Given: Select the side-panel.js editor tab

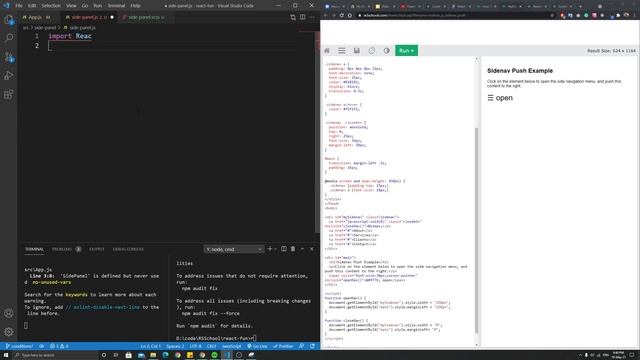Looking at the screenshot, I should [89, 17].
